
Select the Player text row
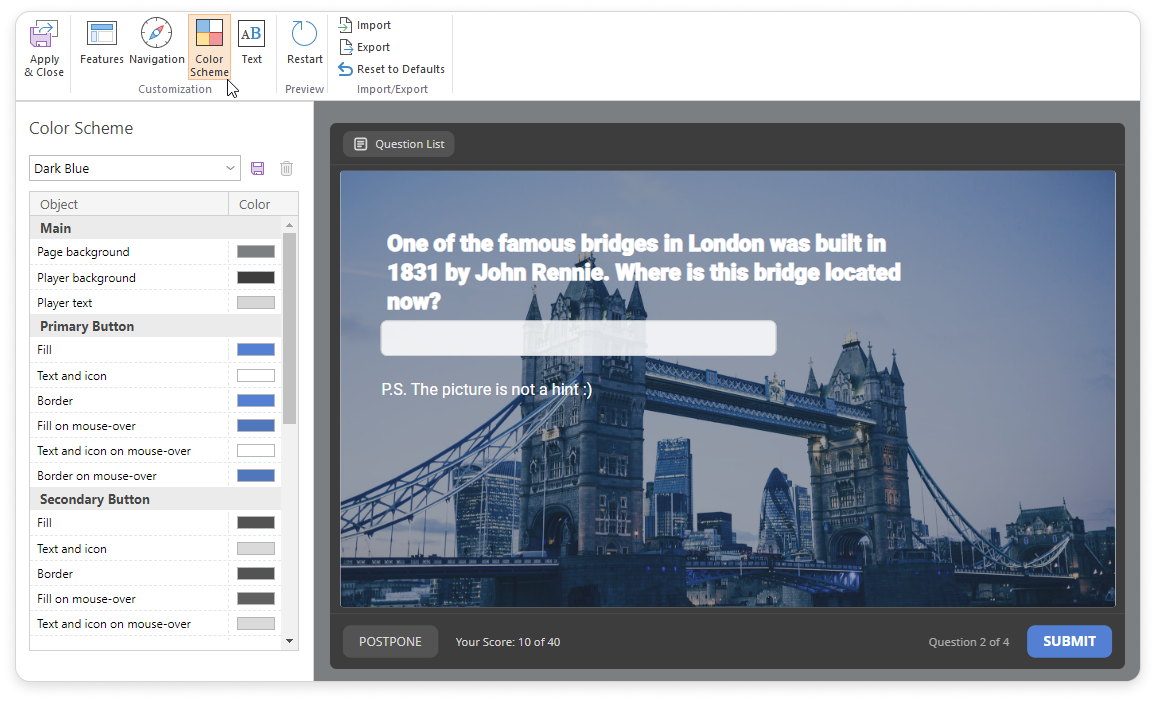coord(130,303)
